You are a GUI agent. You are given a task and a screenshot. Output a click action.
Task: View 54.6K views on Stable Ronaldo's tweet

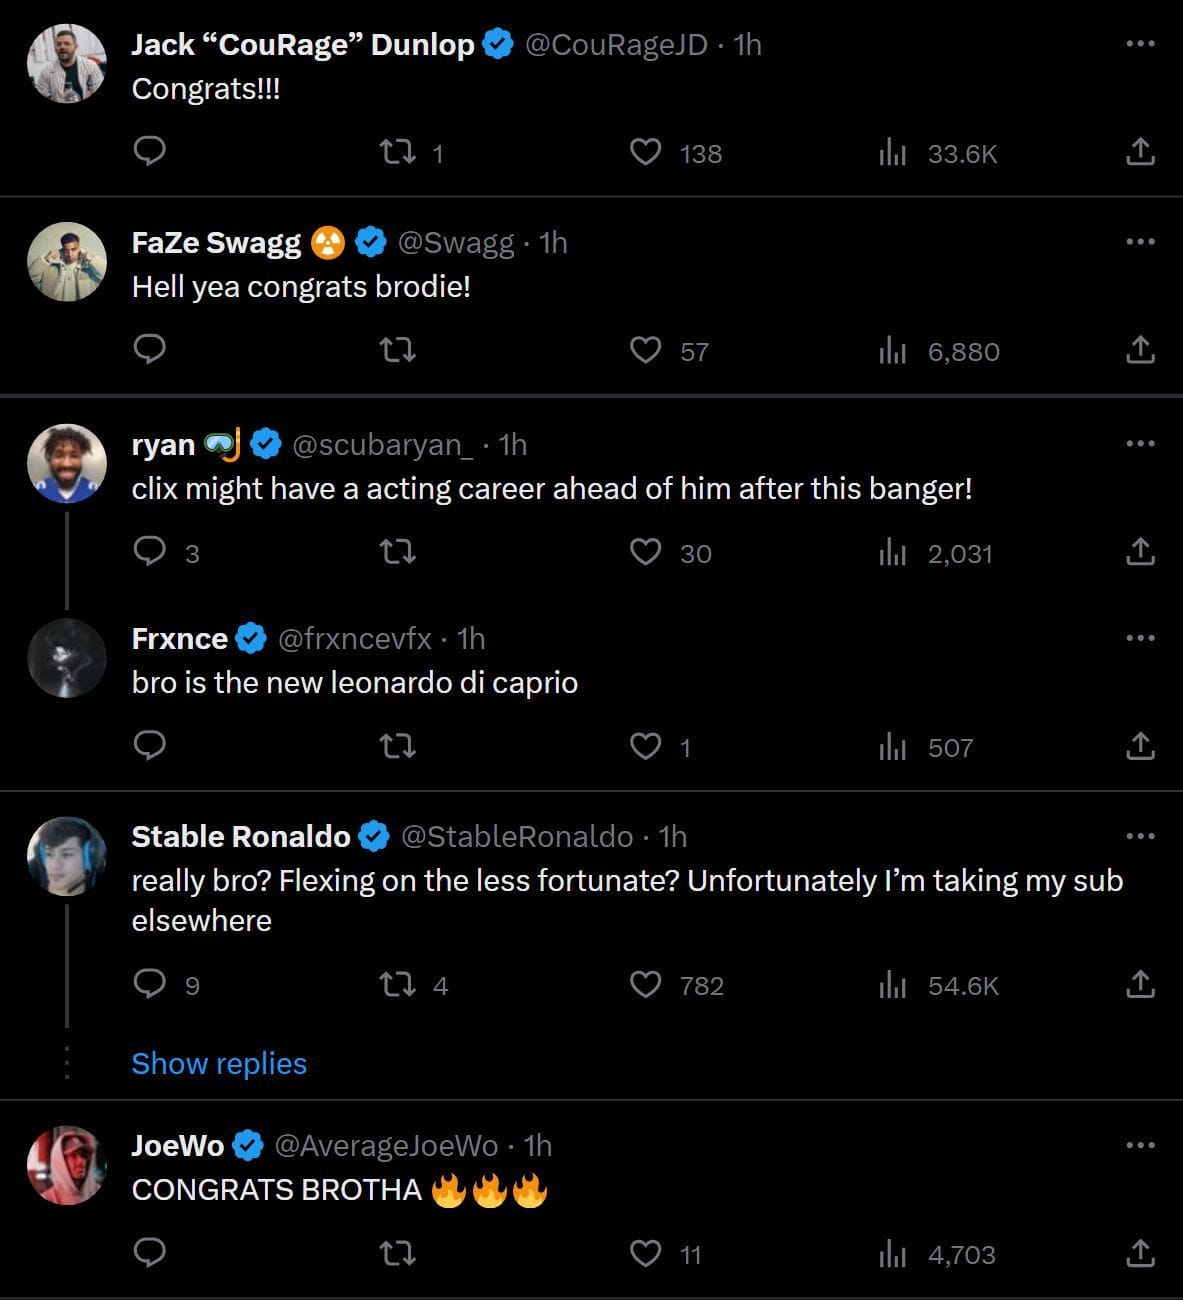click(892, 985)
